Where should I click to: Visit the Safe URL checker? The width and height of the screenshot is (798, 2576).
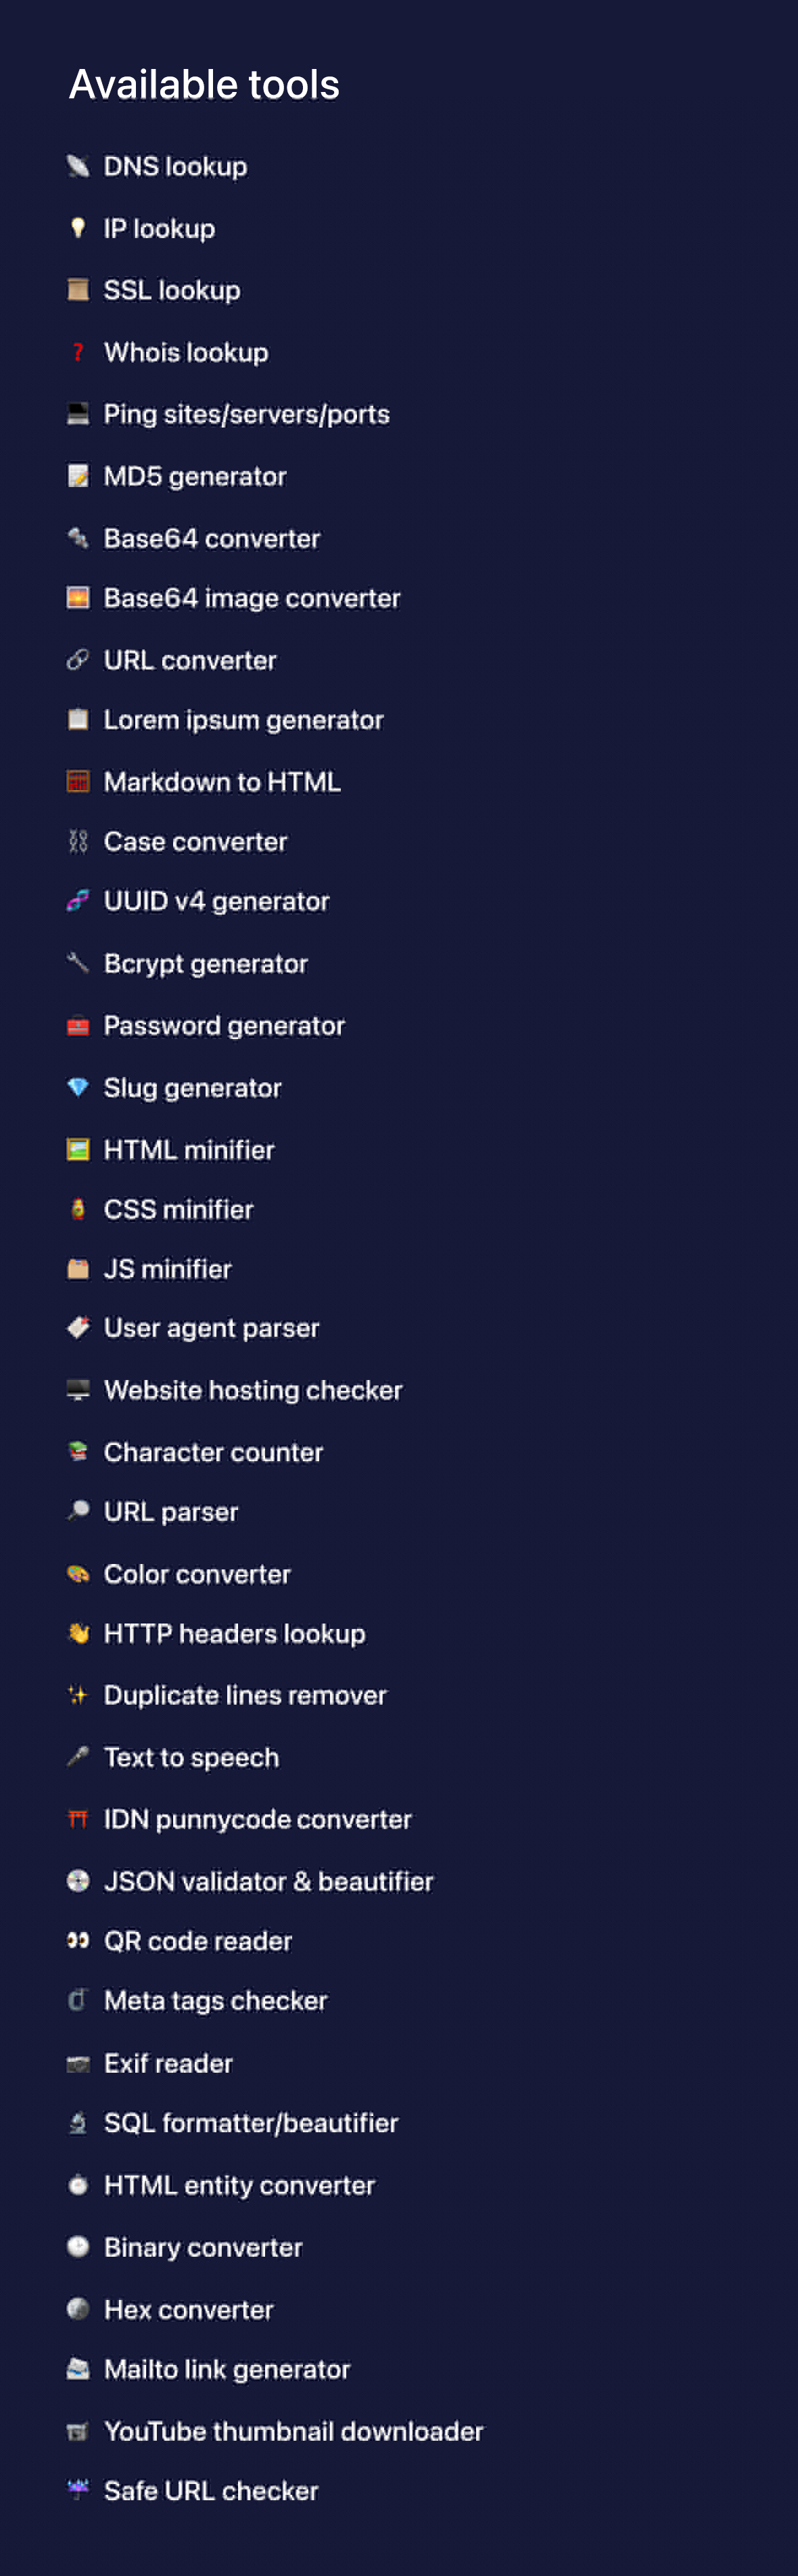tap(211, 2490)
